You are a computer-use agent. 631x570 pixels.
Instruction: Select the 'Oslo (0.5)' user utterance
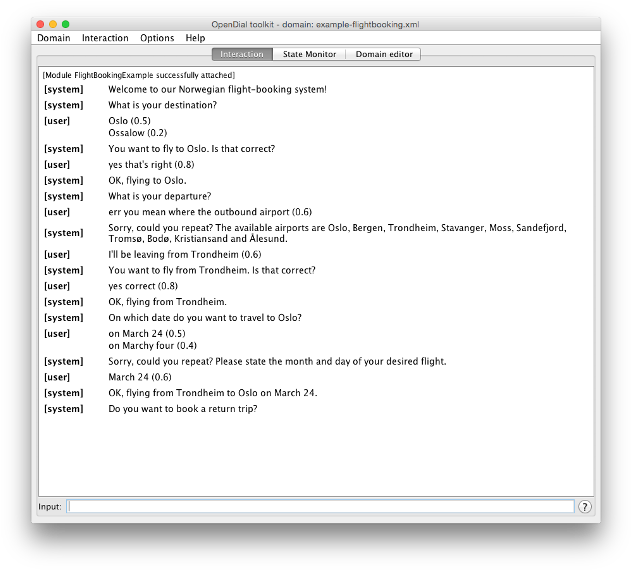[131, 121]
